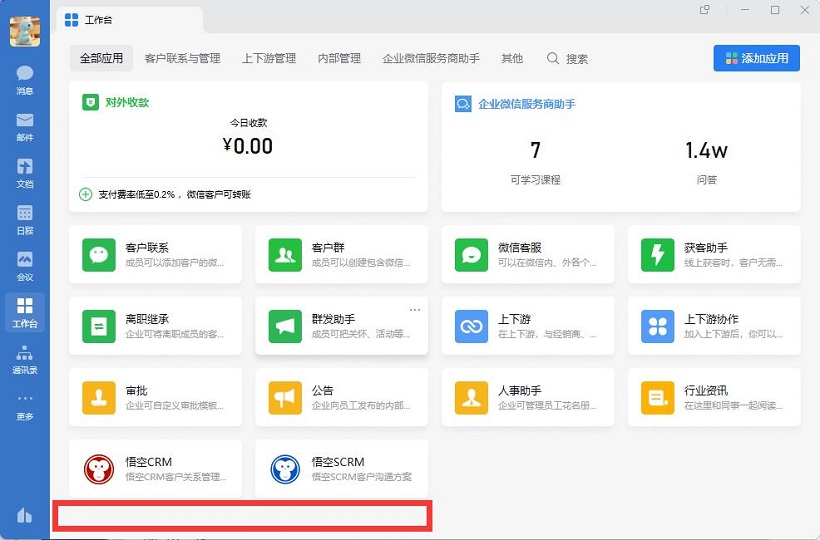The width and height of the screenshot is (820, 540).
Task: Open Mail (邮件) in the sidebar
Action: [x=25, y=126]
